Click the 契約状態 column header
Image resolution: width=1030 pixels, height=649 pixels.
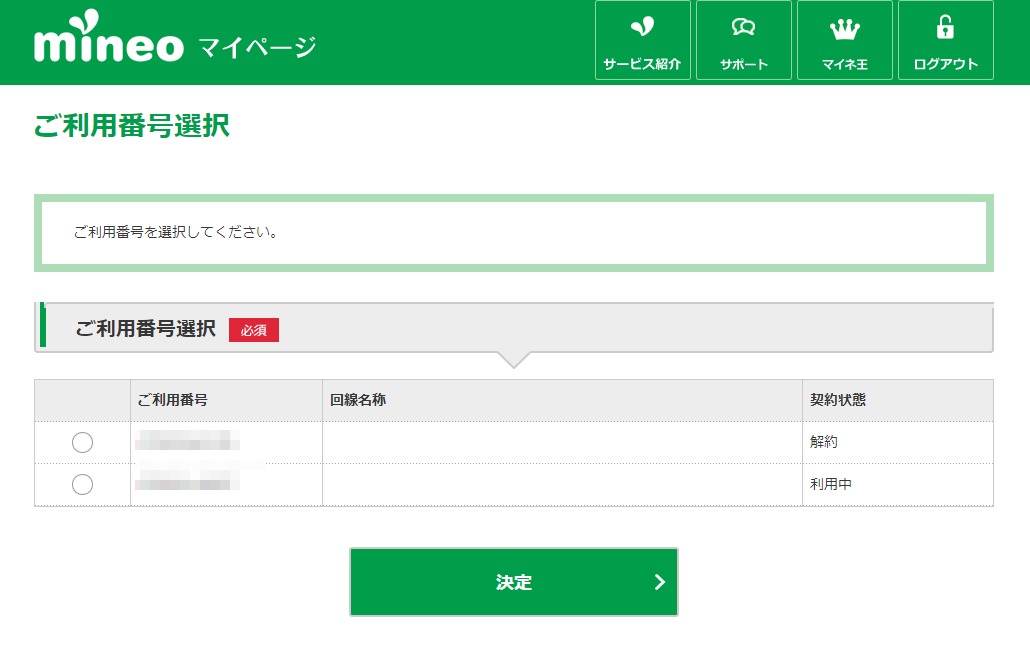[838, 400]
